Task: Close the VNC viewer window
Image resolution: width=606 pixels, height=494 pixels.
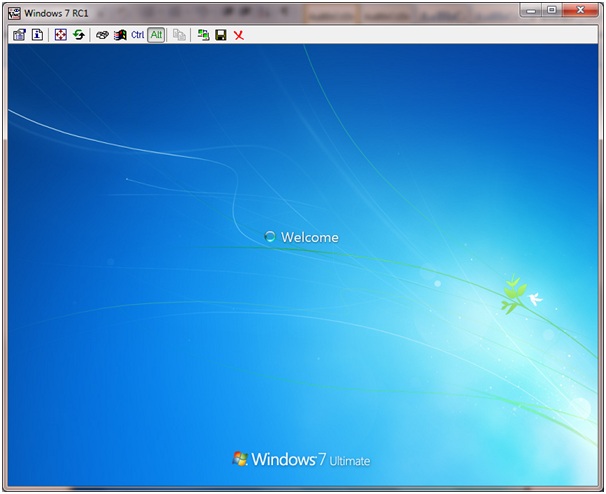Action: [x=580, y=10]
